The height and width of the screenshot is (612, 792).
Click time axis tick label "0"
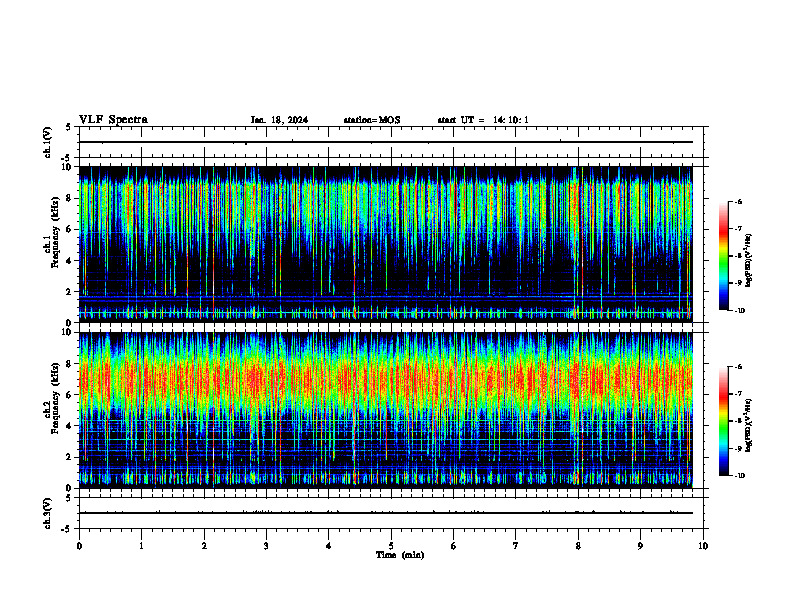click(79, 546)
